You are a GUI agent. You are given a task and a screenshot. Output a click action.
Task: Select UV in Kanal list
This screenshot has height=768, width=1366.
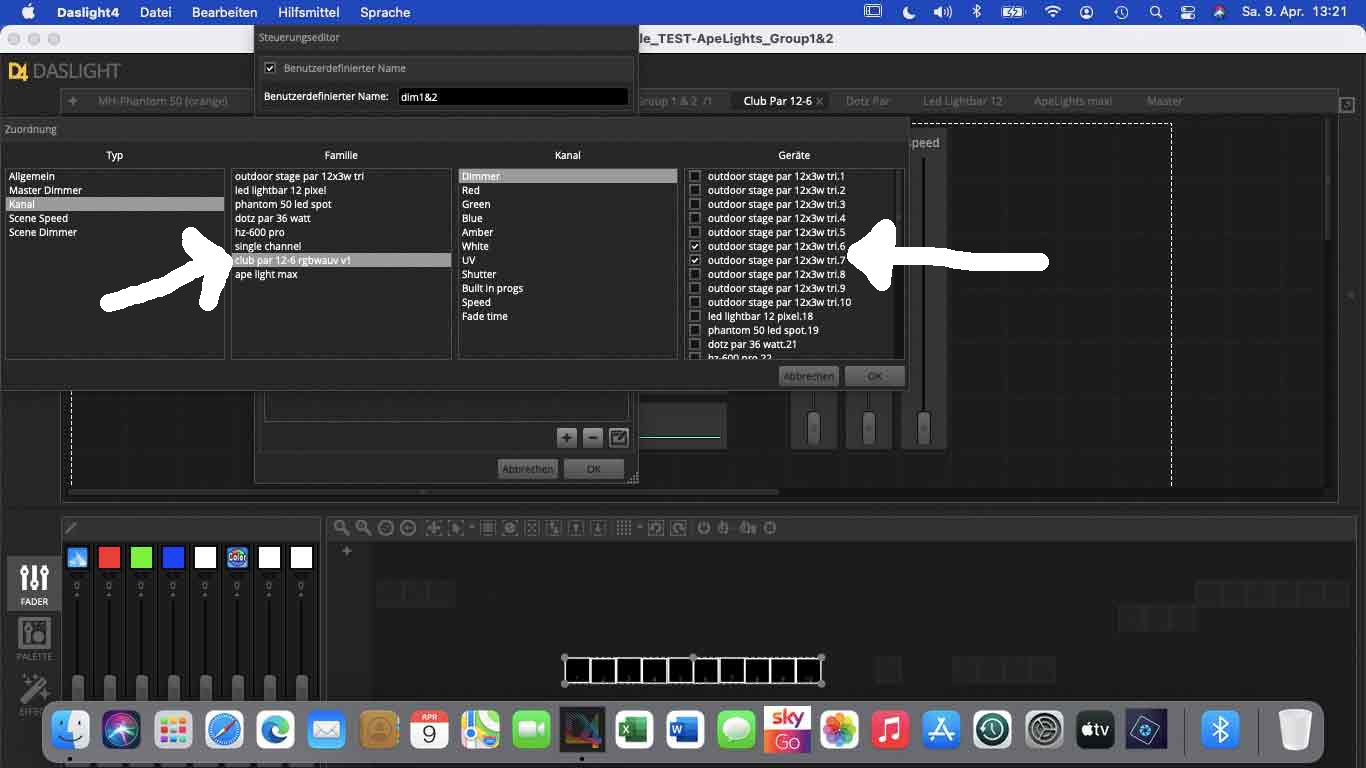(x=567, y=260)
